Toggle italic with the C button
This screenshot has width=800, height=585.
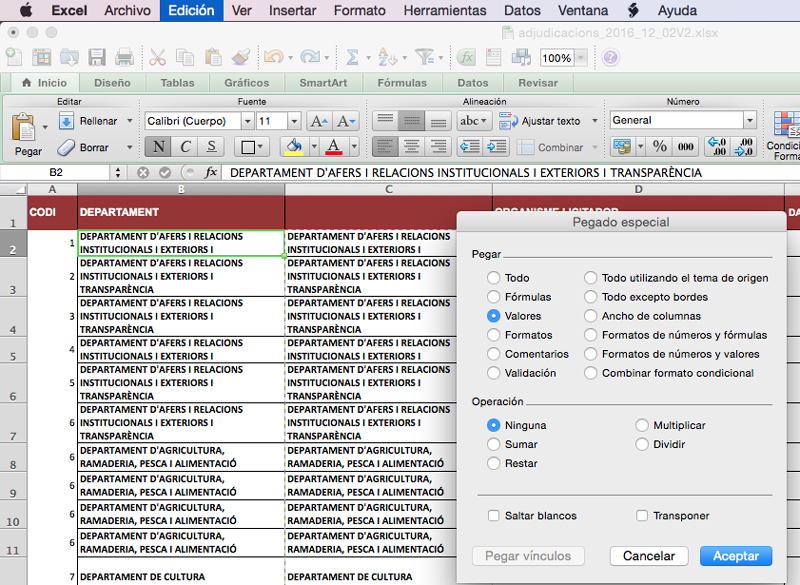[x=185, y=147]
